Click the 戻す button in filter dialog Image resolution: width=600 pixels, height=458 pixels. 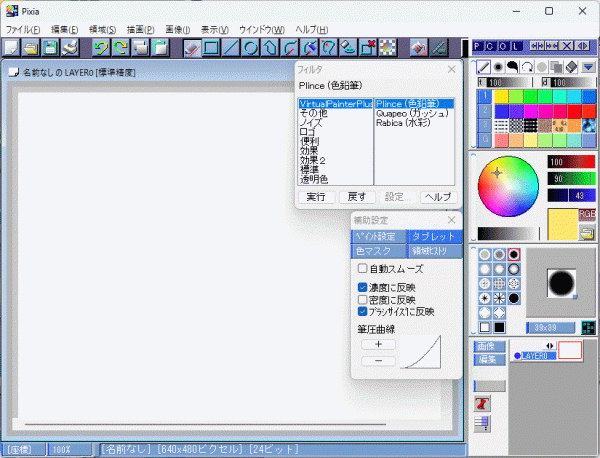(357, 197)
